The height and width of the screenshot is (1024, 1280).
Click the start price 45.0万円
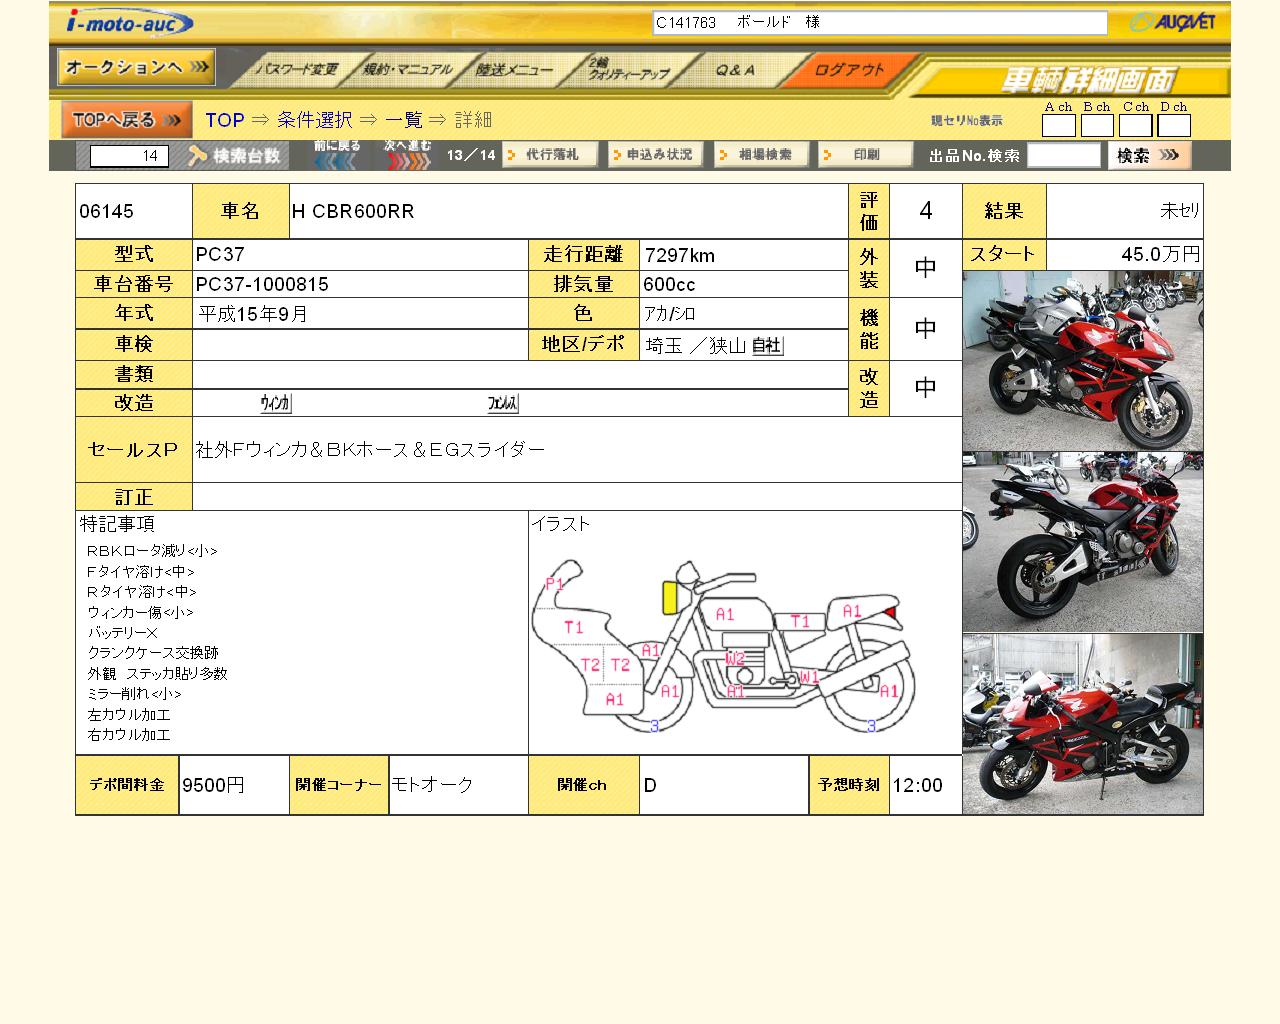1160,254
